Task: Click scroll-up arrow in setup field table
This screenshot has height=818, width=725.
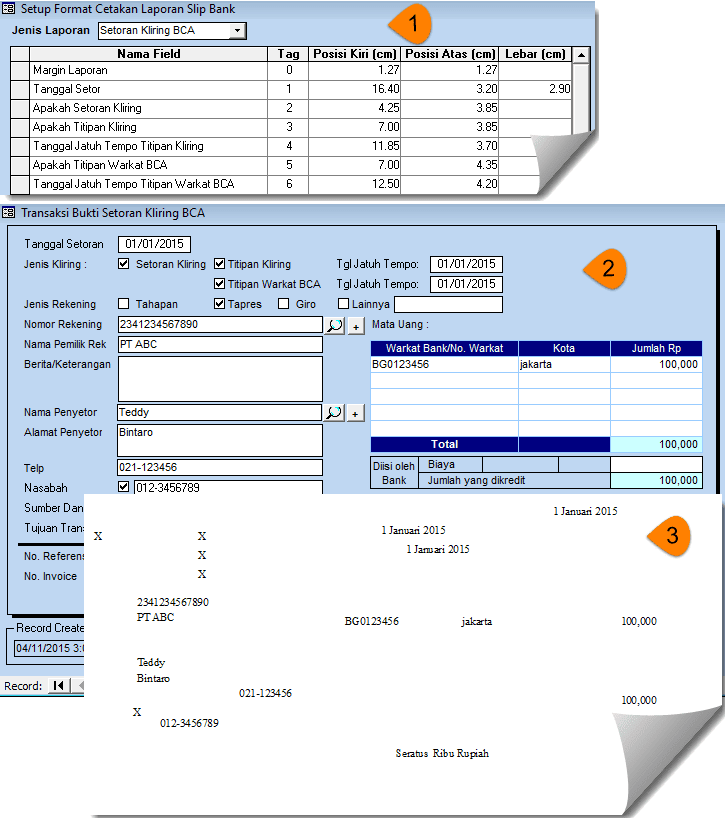Action: 581,55
